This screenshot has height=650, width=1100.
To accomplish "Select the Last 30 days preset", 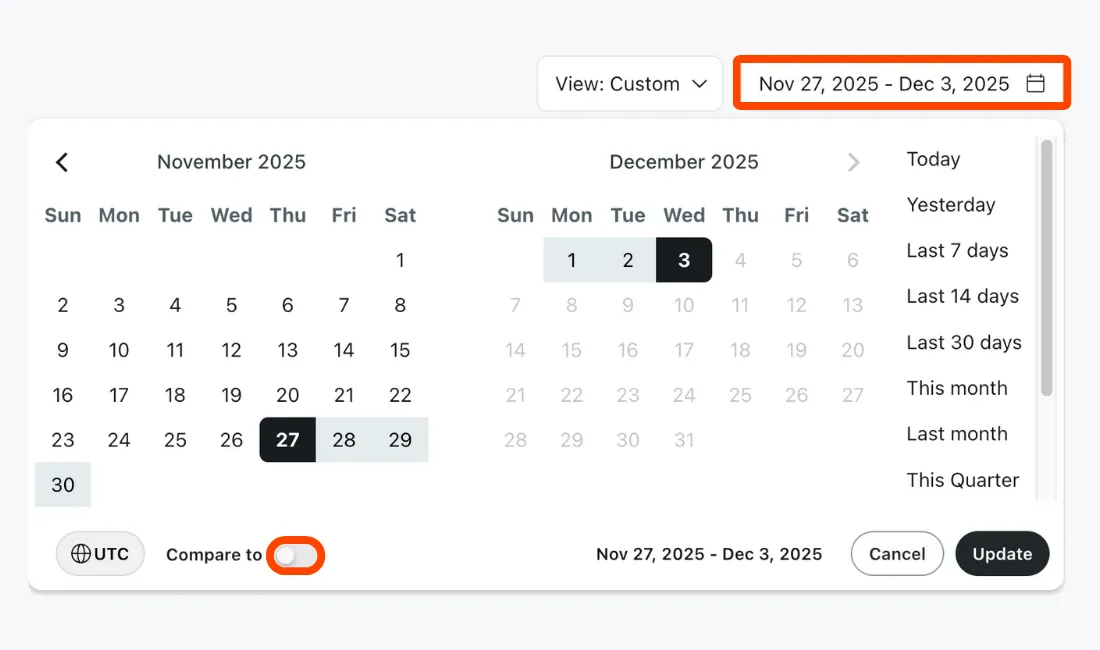I will point(964,343).
